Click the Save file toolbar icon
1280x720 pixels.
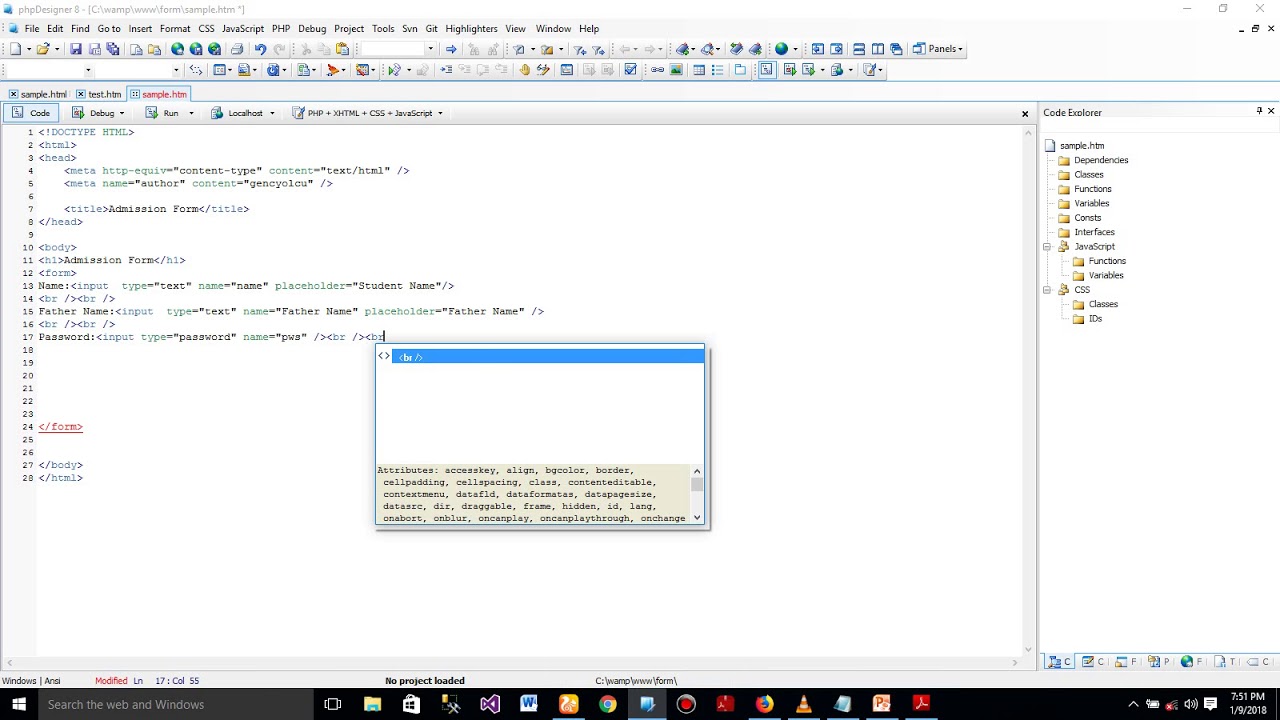coord(75,49)
